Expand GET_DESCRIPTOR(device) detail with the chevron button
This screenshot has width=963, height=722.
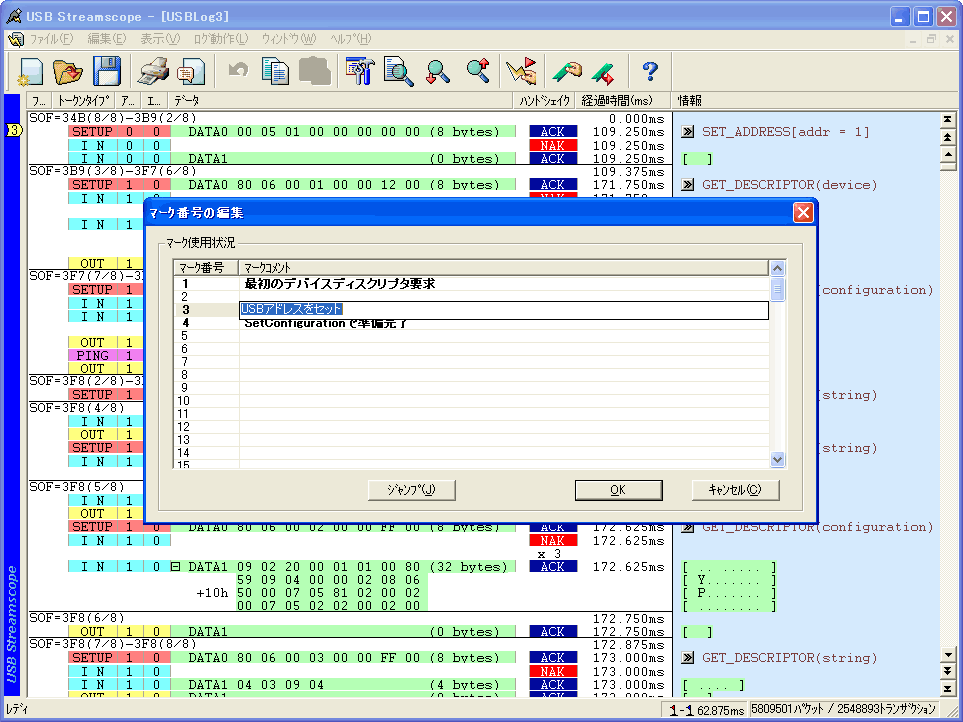(688, 184)
